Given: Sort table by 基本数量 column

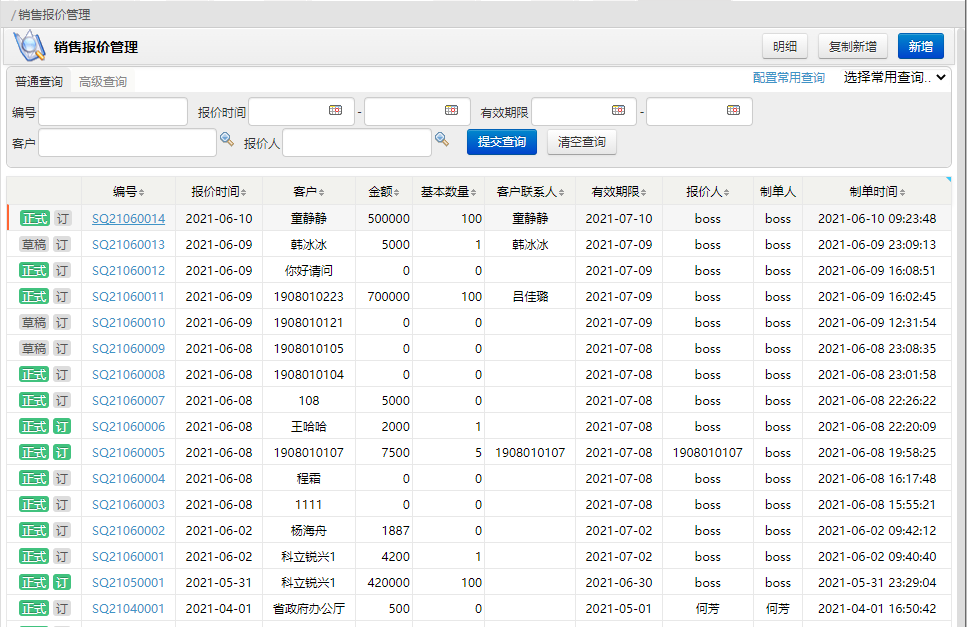Looking at the screenshot, I should pyautogui.click(x=448, y=192).
